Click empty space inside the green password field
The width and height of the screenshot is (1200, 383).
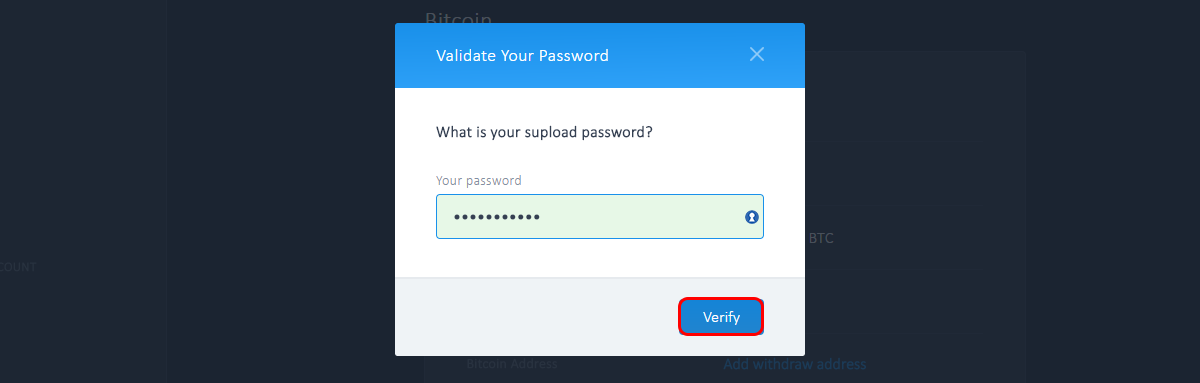click(x=640, y=217)
